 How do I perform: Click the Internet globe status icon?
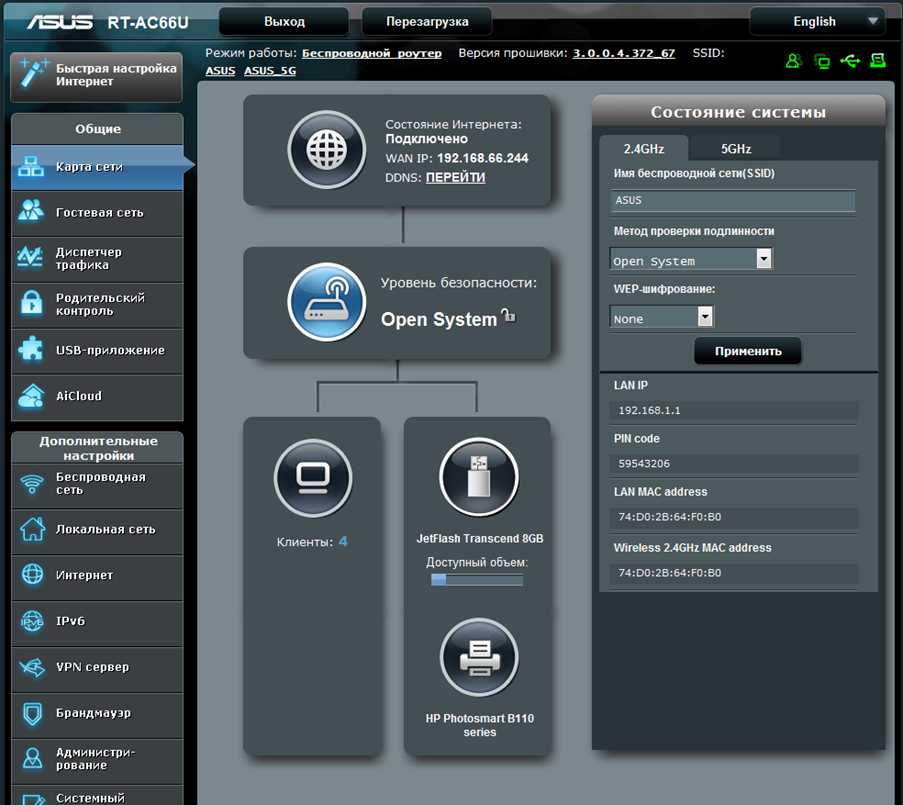coord(327,149)
